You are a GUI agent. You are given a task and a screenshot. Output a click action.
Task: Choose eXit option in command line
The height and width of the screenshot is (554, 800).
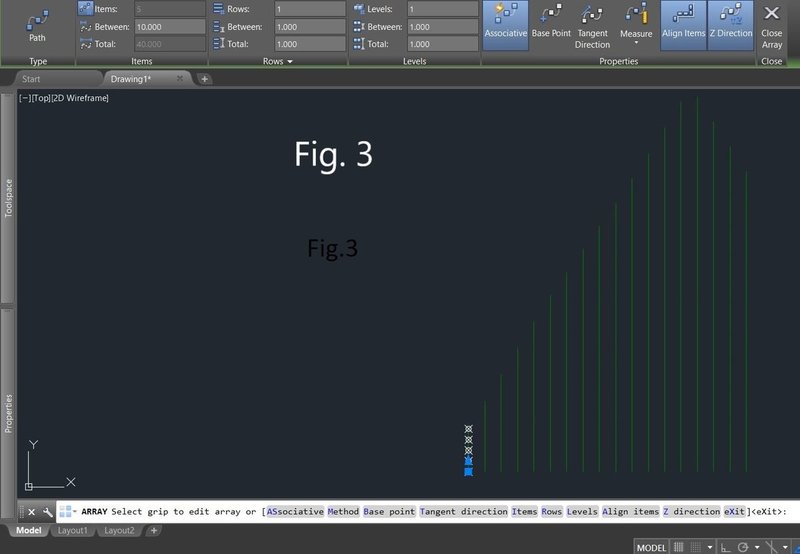(x=734, y=512)
